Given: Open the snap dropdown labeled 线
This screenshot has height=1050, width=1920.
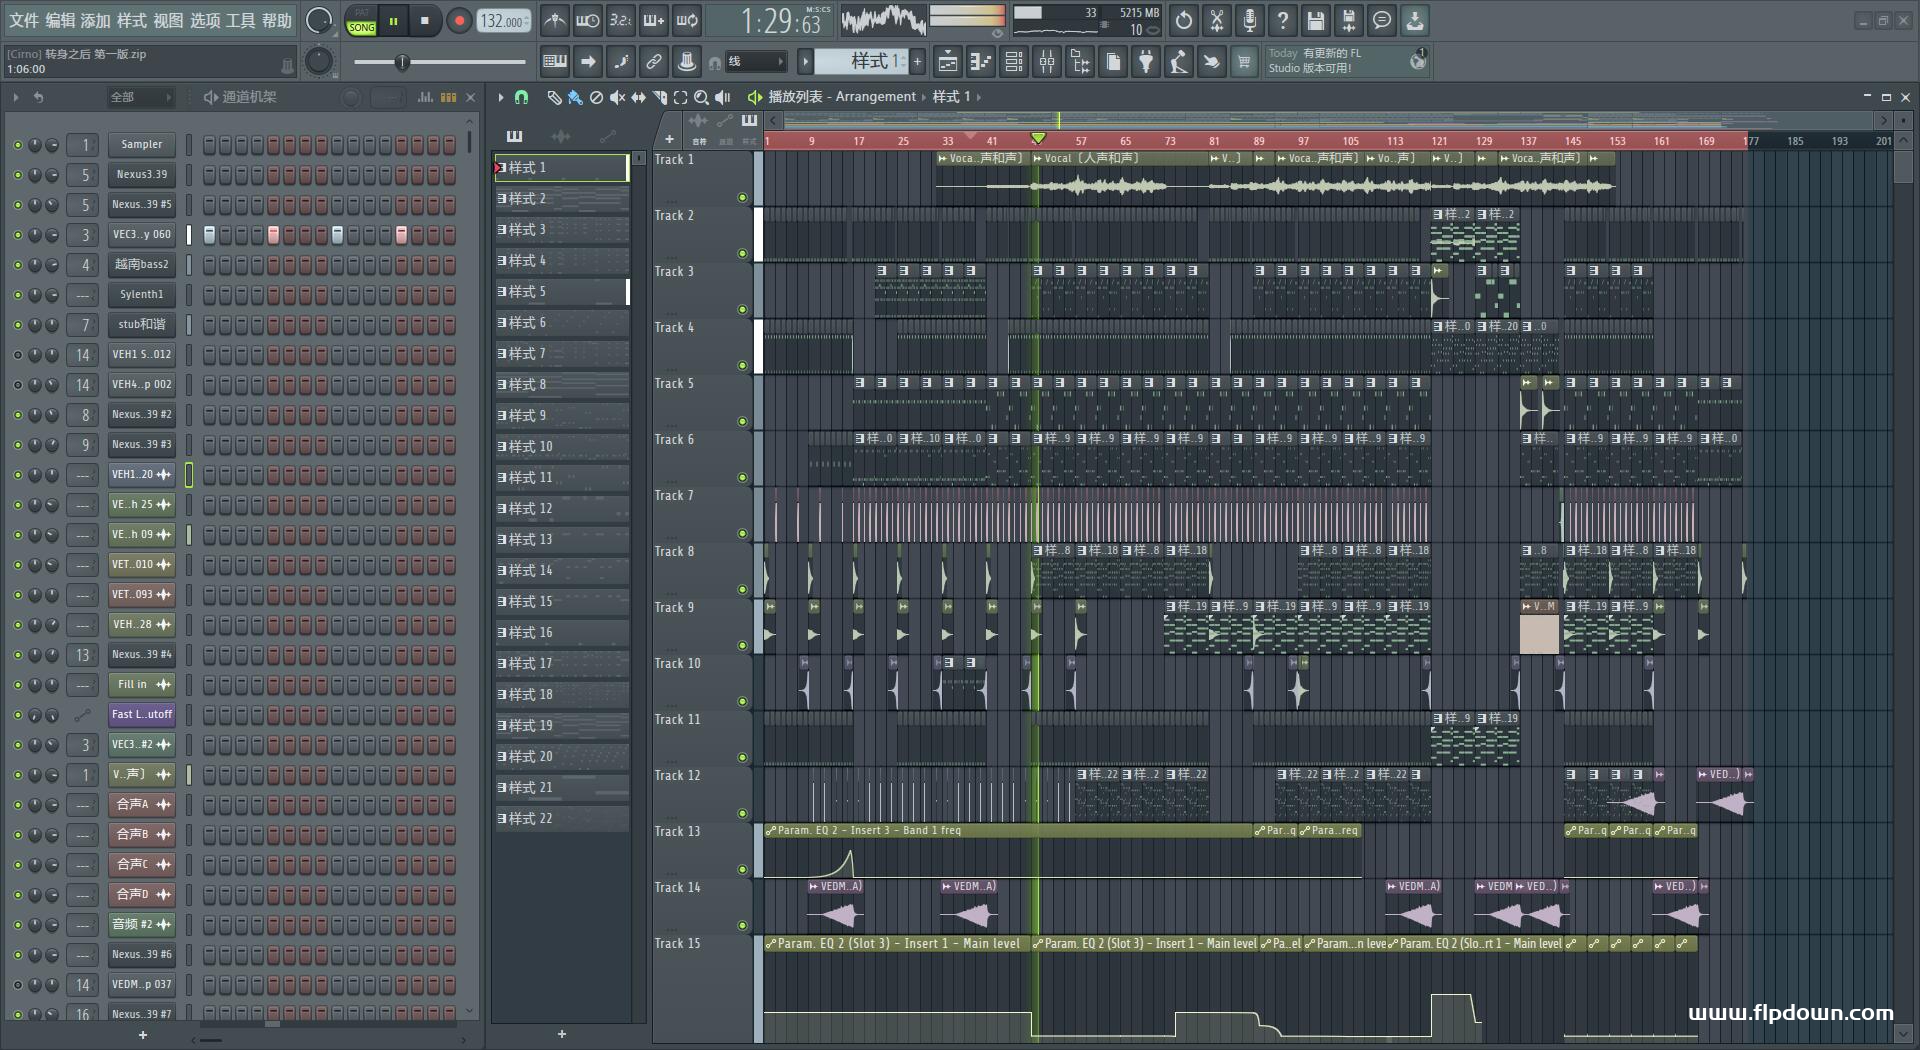Looking at the screenshot, I should pyautogui.click(x=755, y=62).
